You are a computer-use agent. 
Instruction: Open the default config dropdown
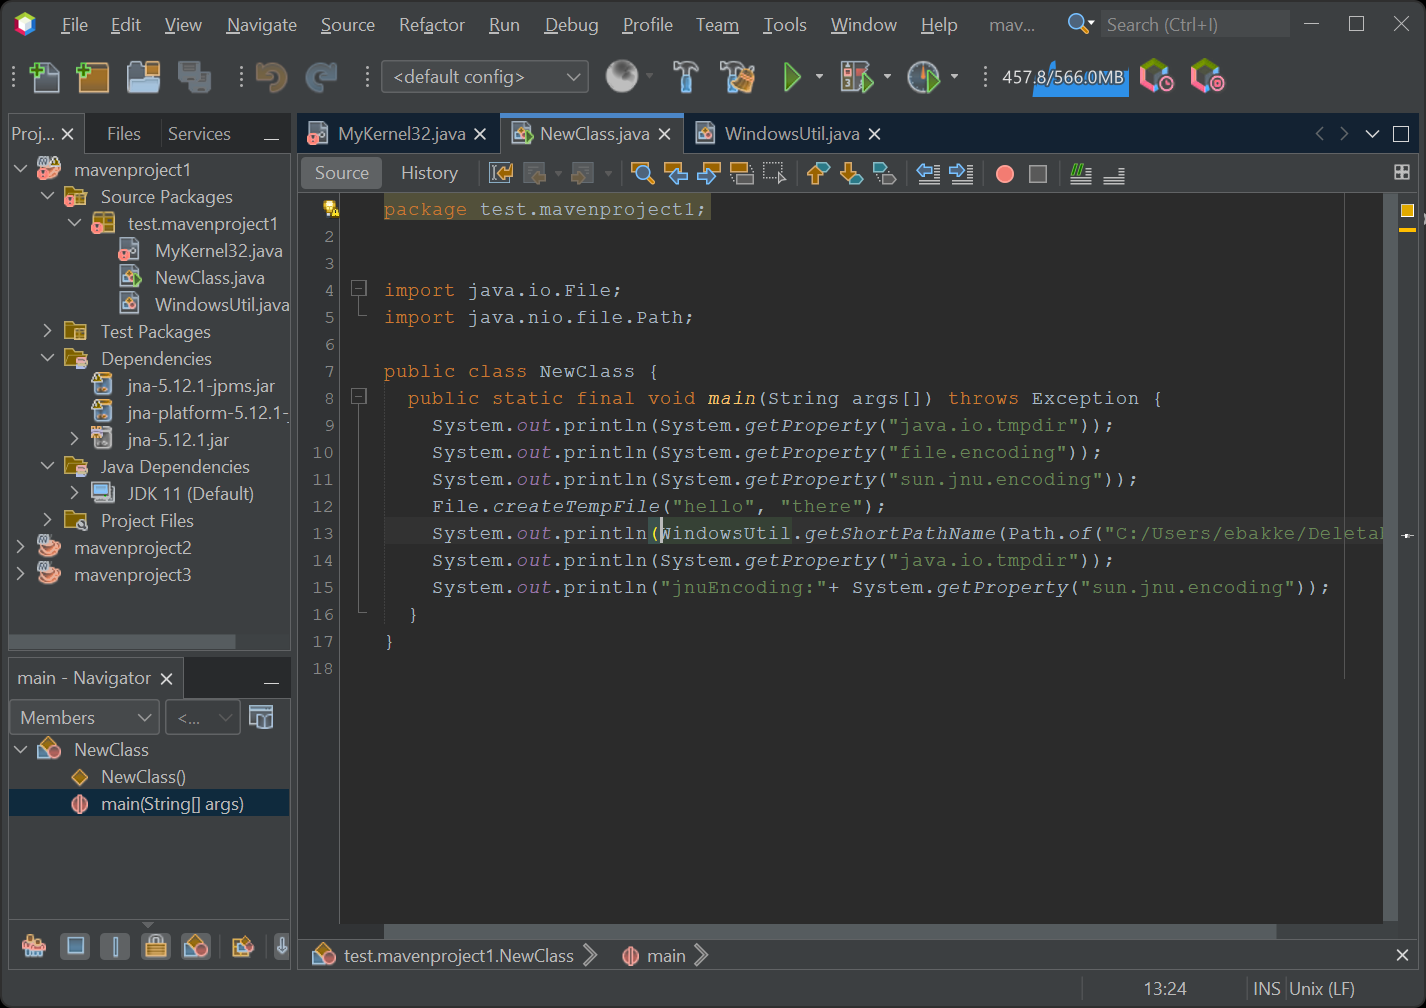click(x=485, y=77)
